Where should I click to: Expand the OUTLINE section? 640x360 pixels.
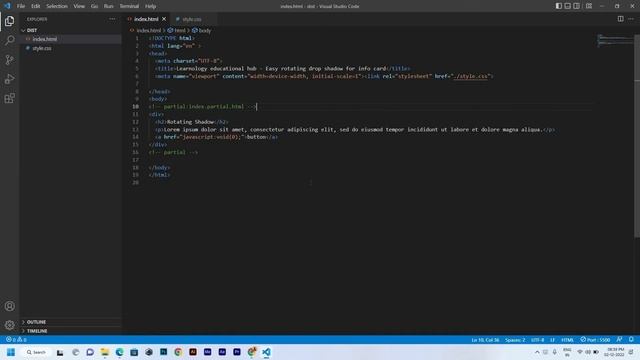click(x=36, y=322)
